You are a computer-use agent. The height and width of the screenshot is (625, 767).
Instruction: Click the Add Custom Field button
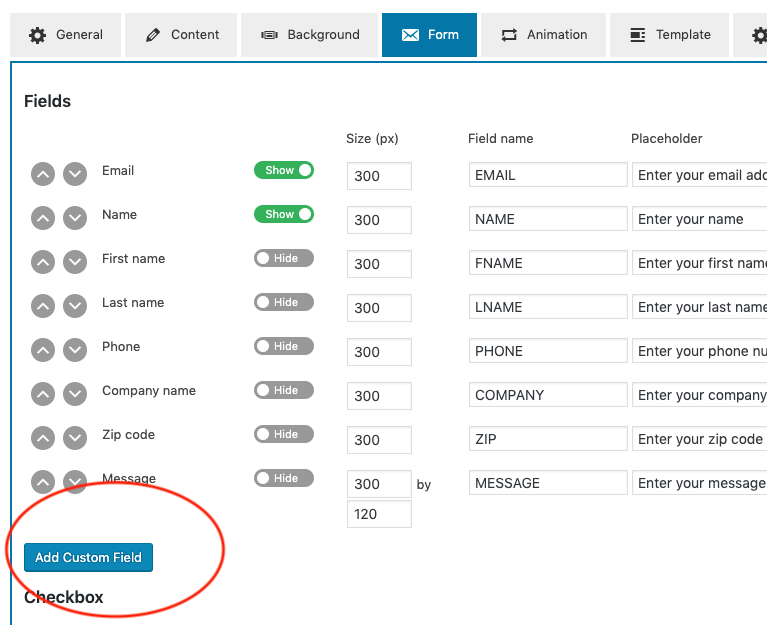88,557
